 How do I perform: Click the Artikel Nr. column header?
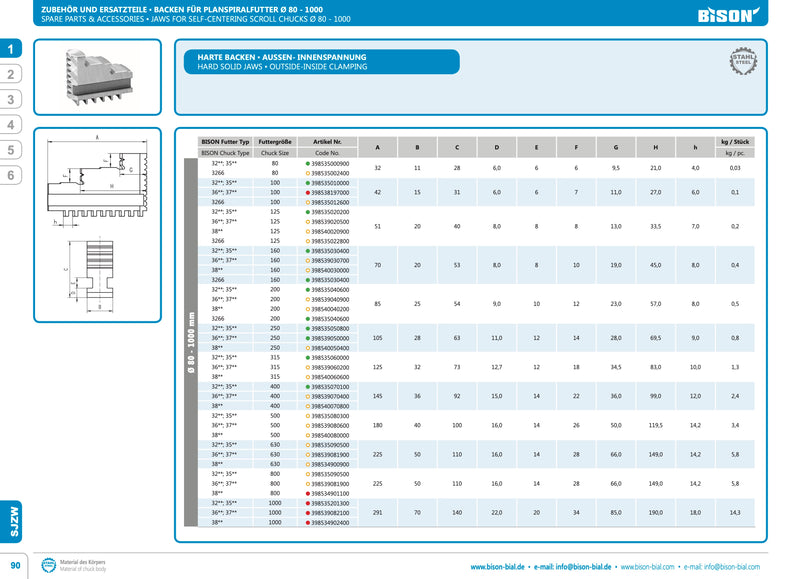point(328,142)
